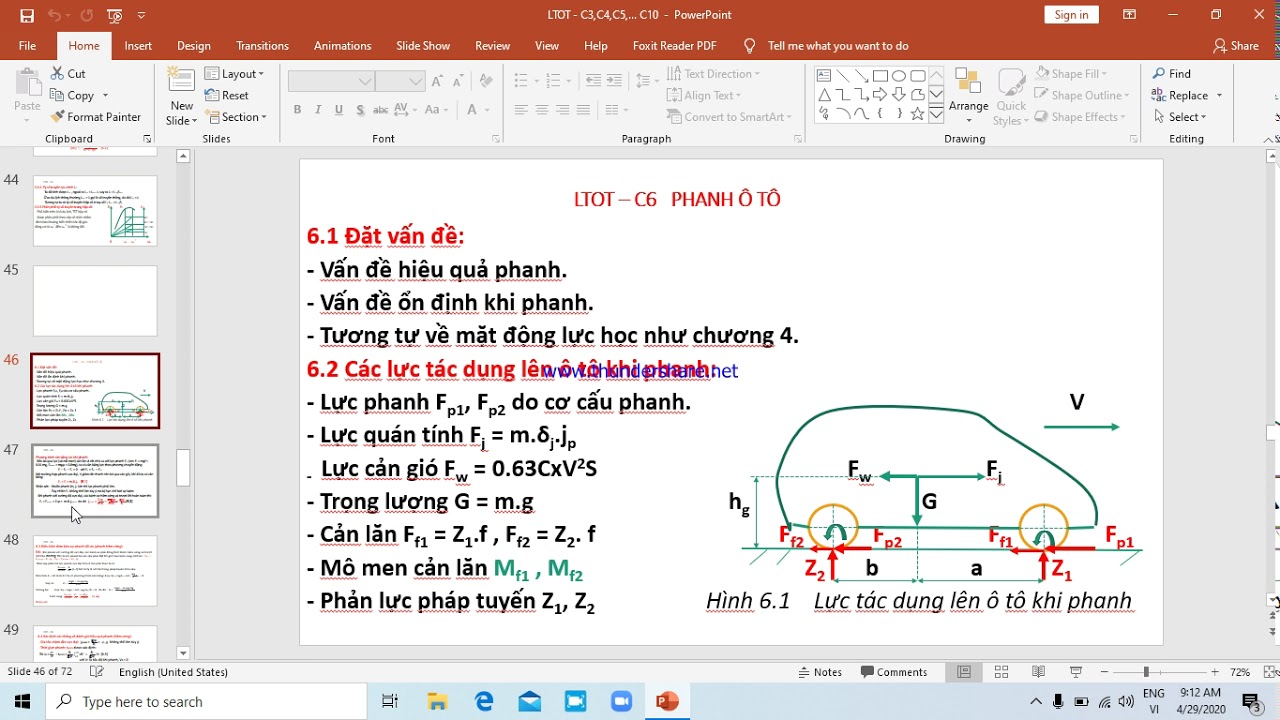Open the font size combo box
Screen dimensions: 1280x720
[x=401, y=81]
